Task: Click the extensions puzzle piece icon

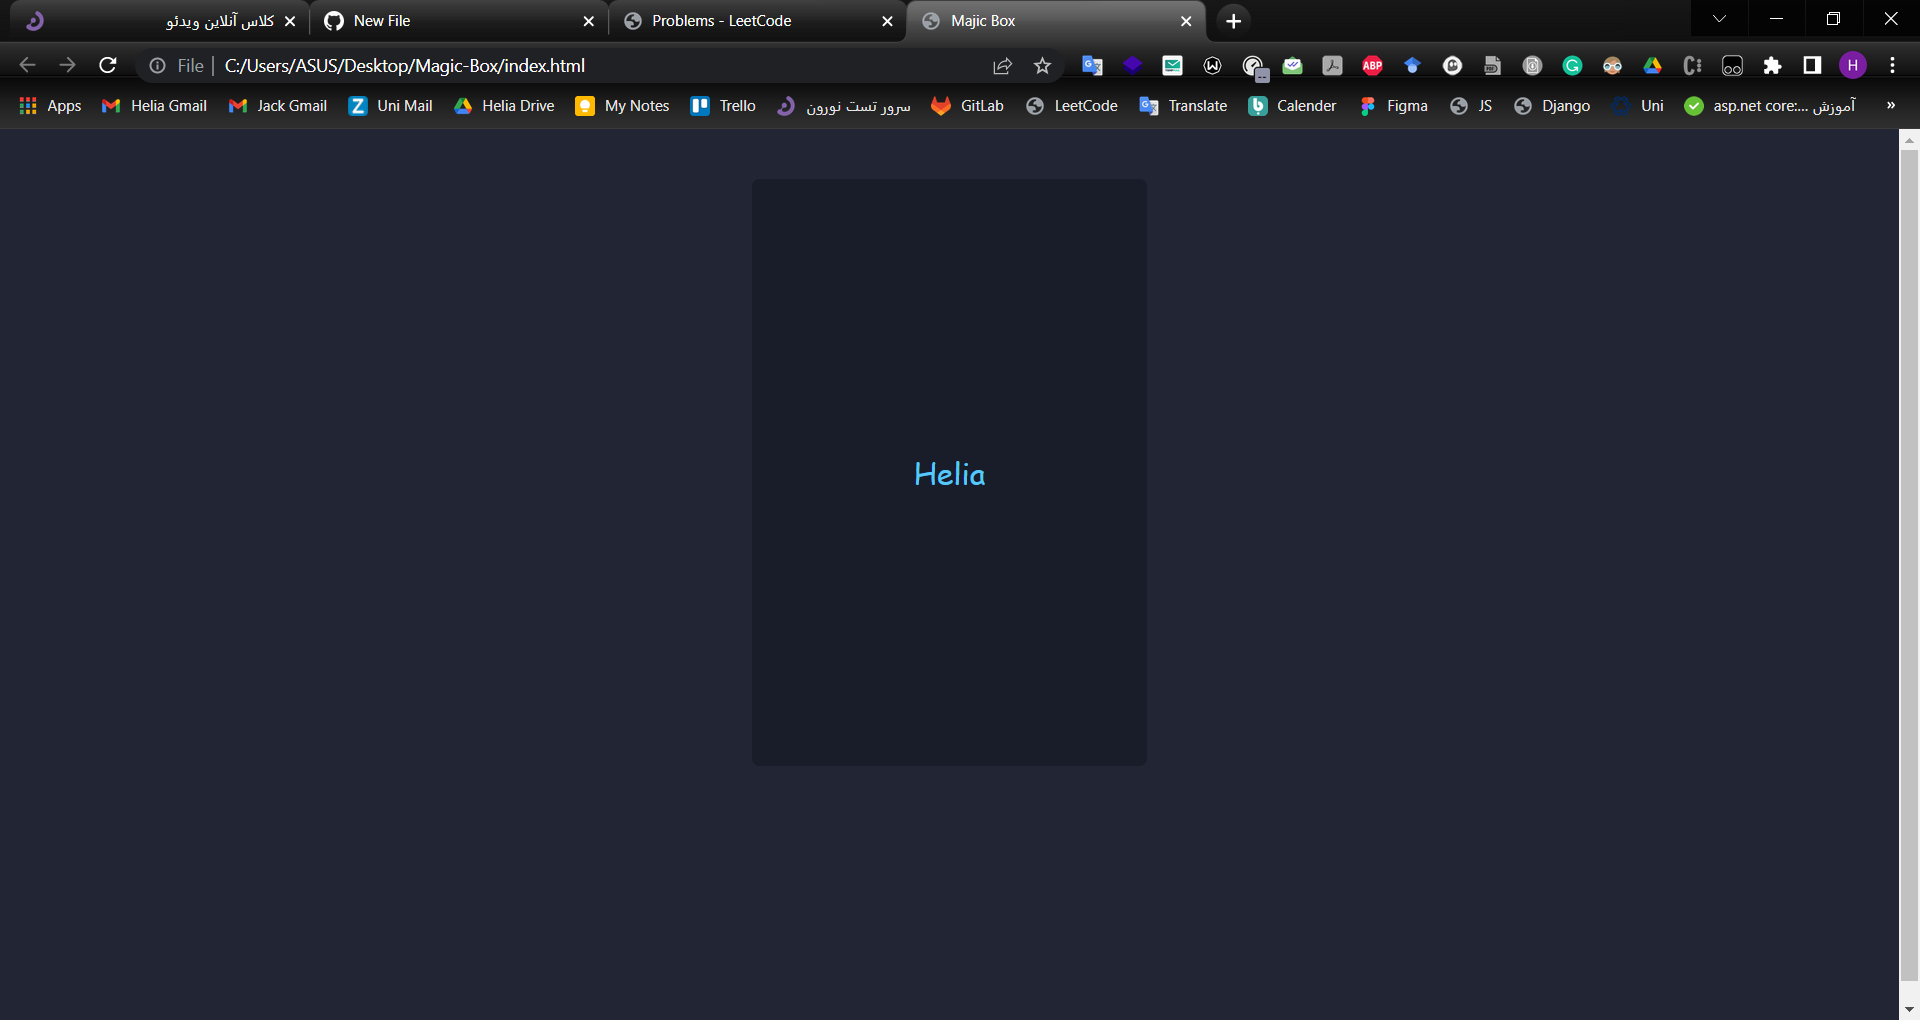Action: (x=1773, y=66)
